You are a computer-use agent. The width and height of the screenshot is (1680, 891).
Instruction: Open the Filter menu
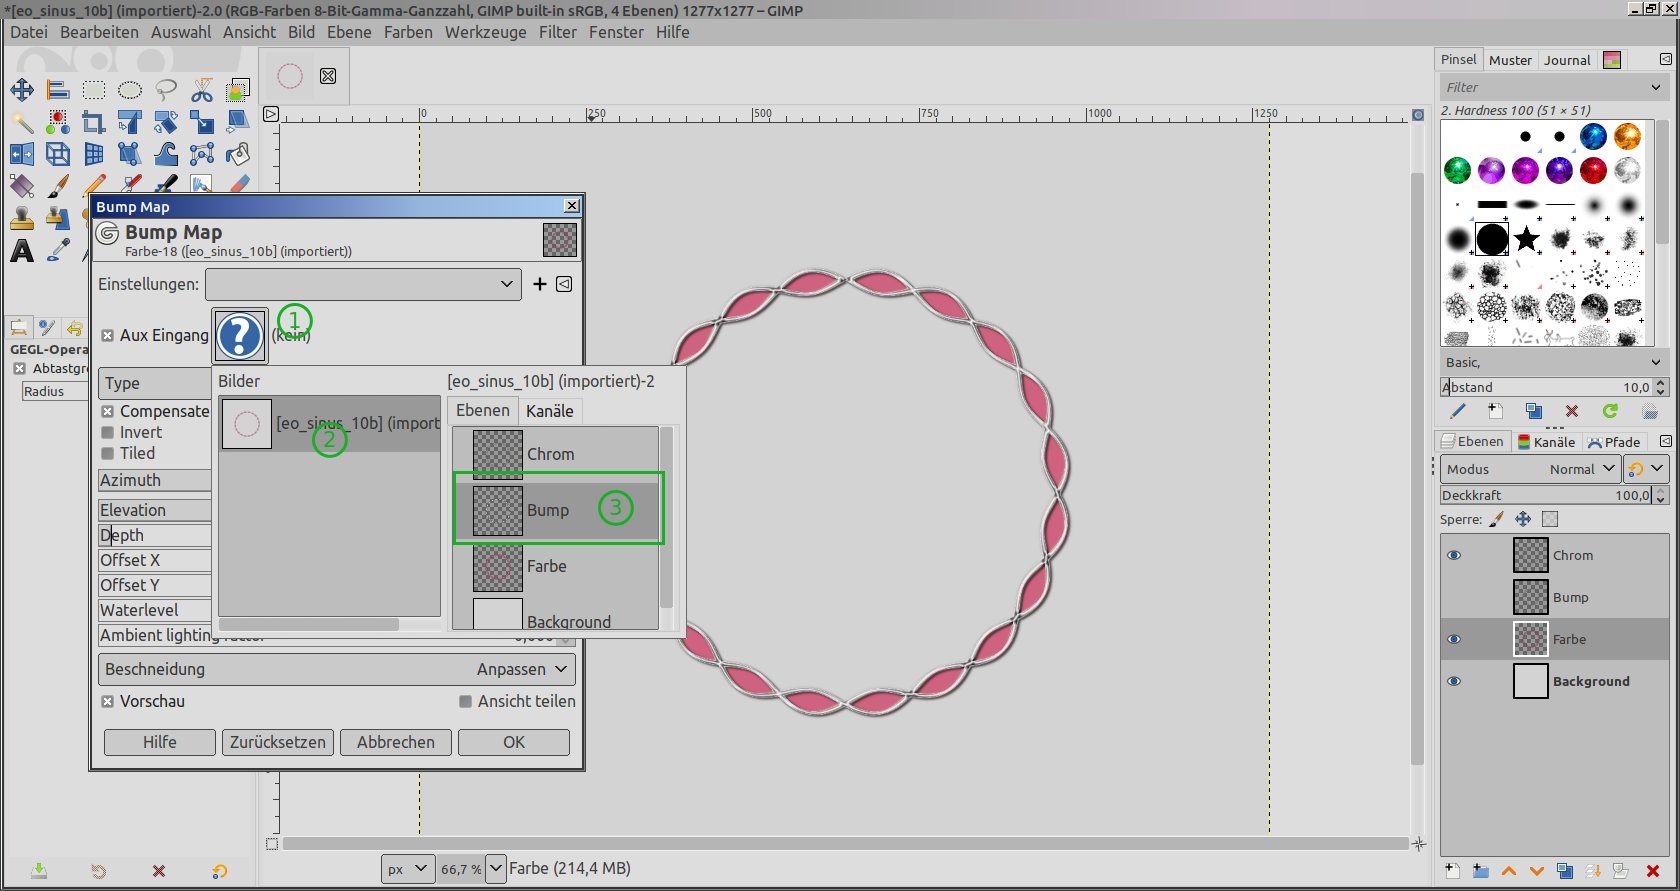(557, 32)
